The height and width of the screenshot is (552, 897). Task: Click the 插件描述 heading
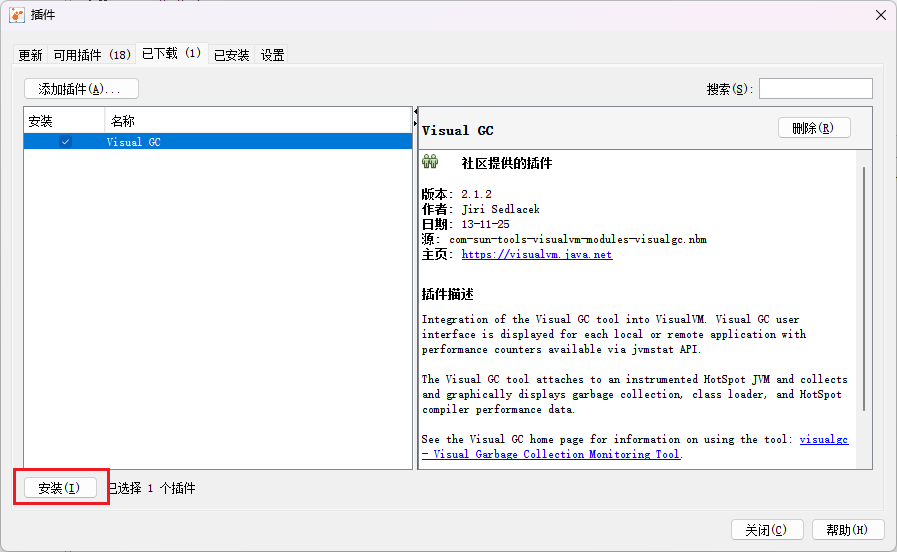(447, 294)
